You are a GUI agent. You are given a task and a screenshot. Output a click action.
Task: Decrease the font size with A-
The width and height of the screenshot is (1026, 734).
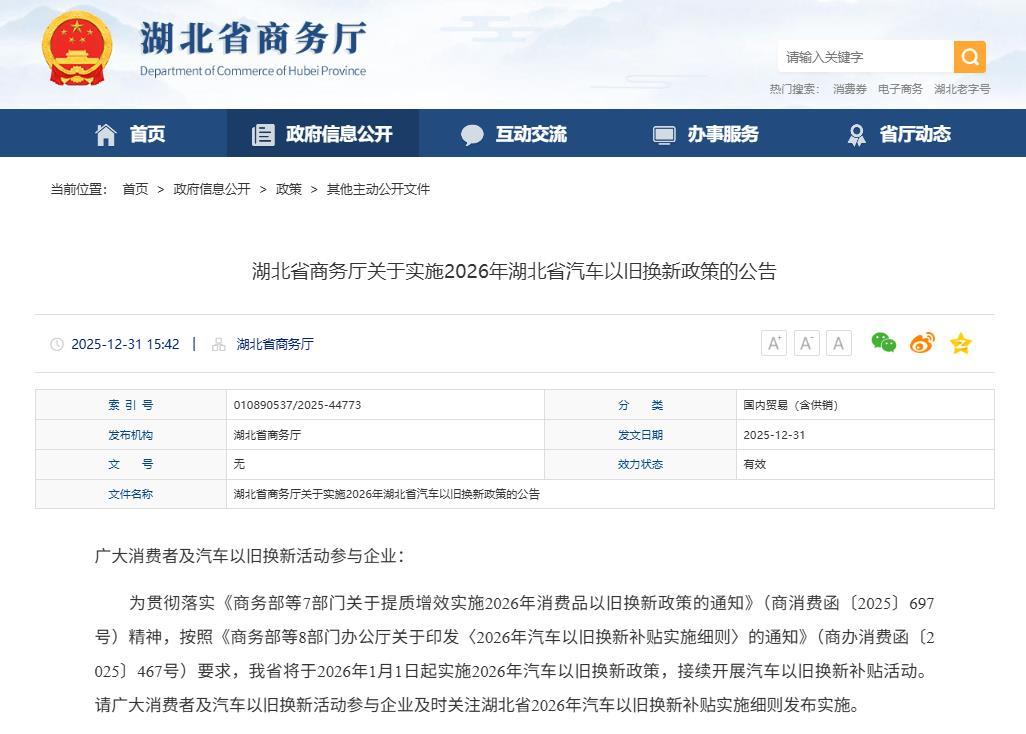[806, 343]
